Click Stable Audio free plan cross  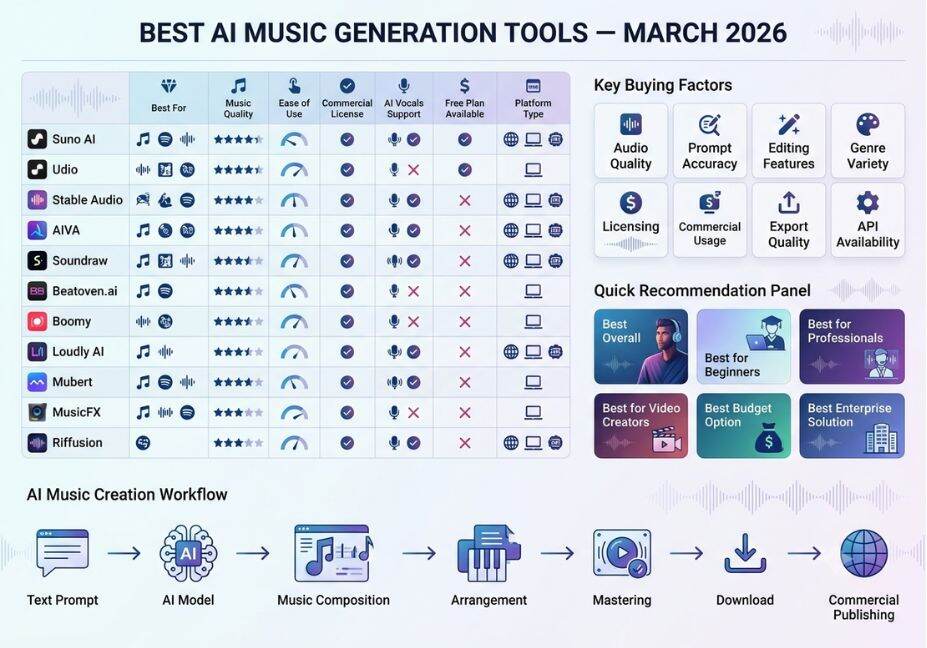[x=465, y=200]
